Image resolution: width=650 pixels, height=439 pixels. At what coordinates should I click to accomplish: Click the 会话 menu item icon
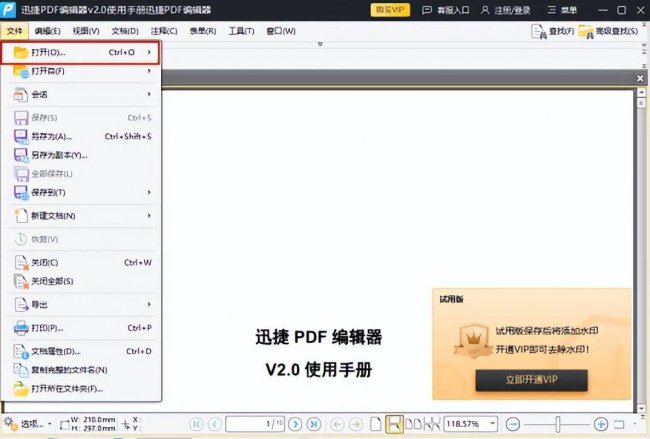[x=20, y=95]
